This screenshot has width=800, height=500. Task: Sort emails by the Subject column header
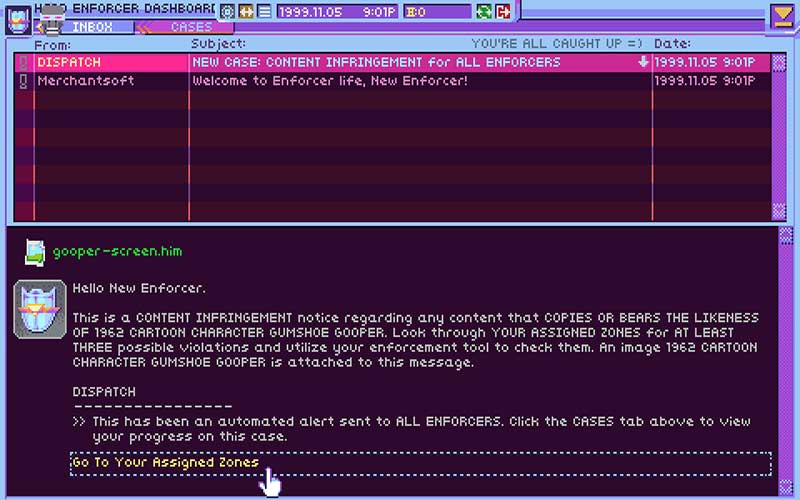[x=218, y=45]
